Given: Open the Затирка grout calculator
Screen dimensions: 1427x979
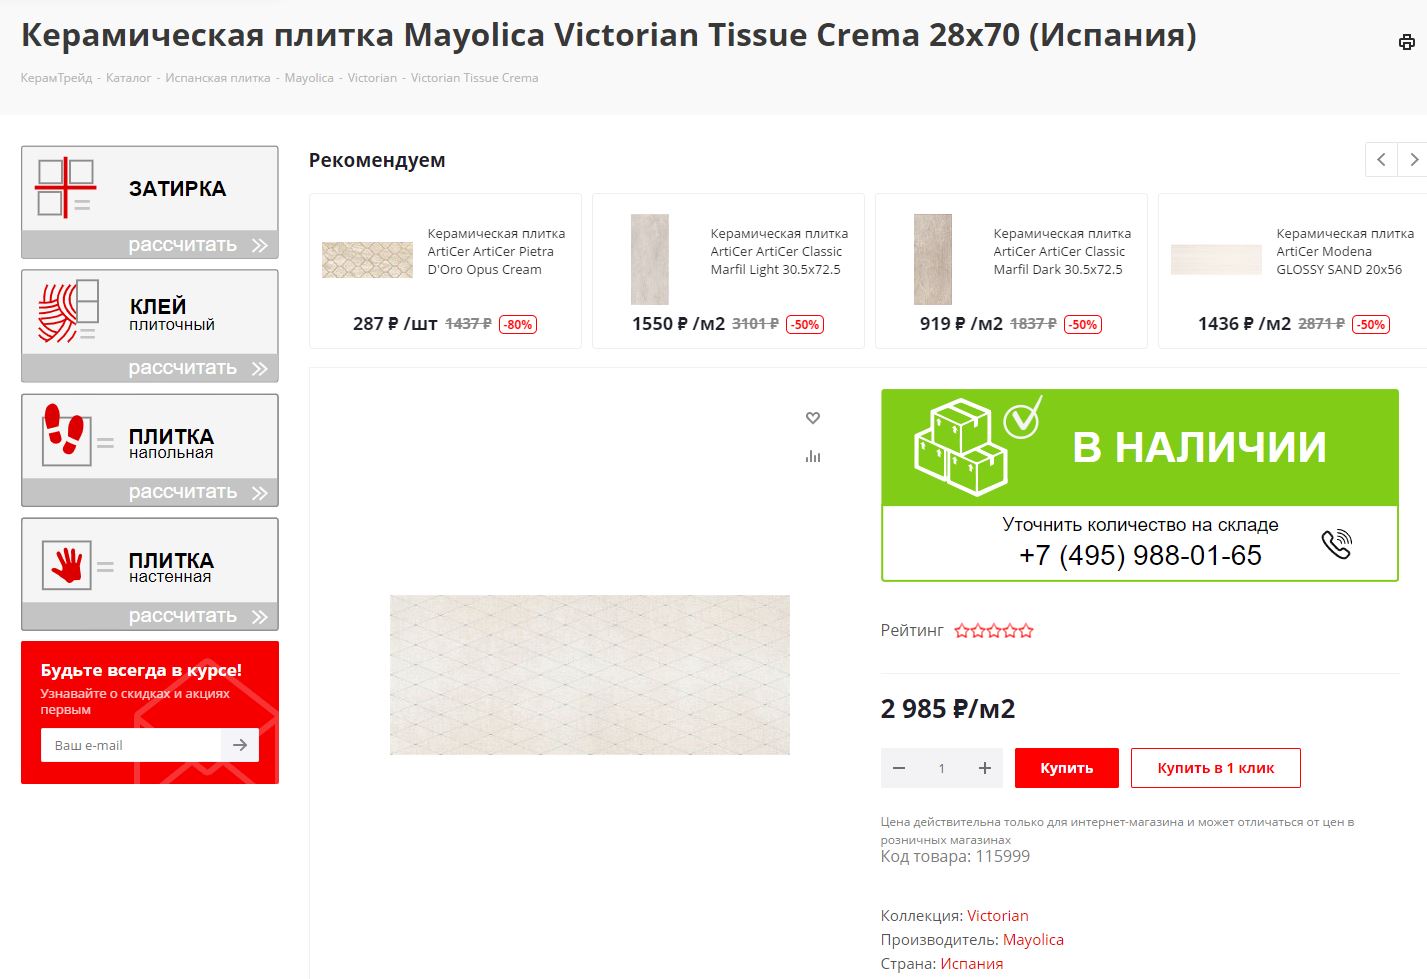Looking at the screenshot, I should [150, 203].
